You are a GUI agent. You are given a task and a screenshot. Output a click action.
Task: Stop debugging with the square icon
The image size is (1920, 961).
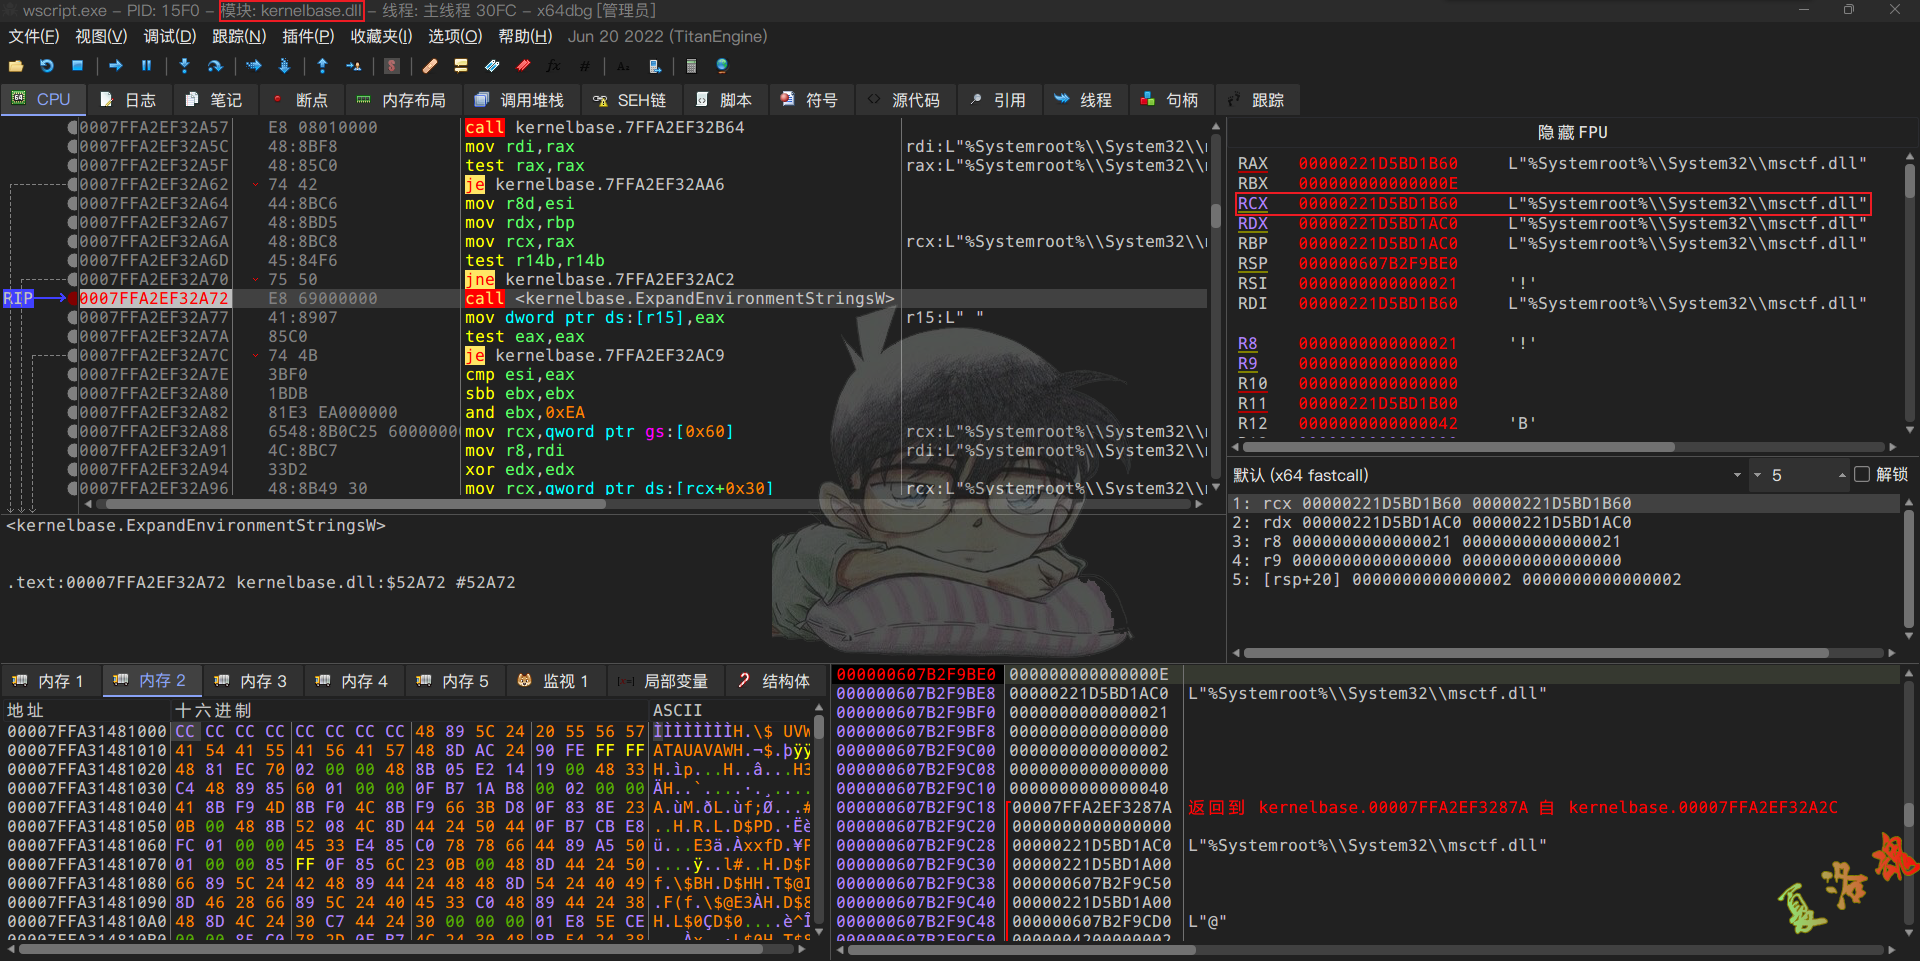[x=77, y=66]
